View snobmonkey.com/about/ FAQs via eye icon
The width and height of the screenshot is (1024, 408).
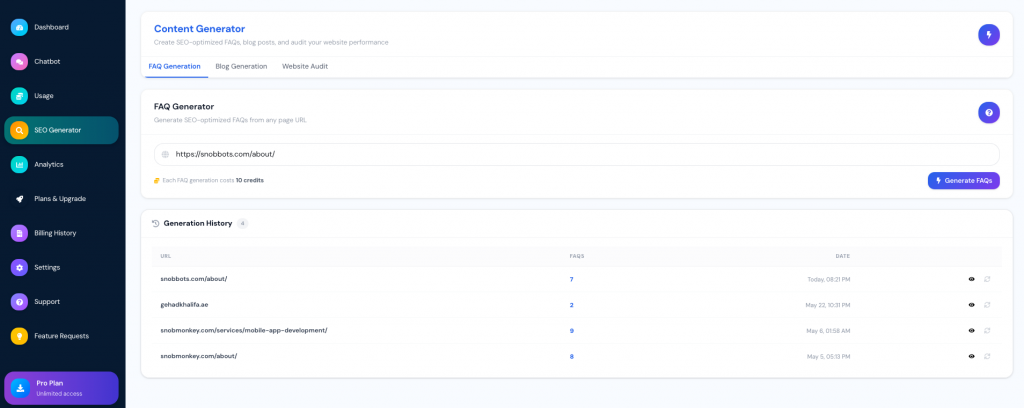pyautogui.click(x=972, y=356)
